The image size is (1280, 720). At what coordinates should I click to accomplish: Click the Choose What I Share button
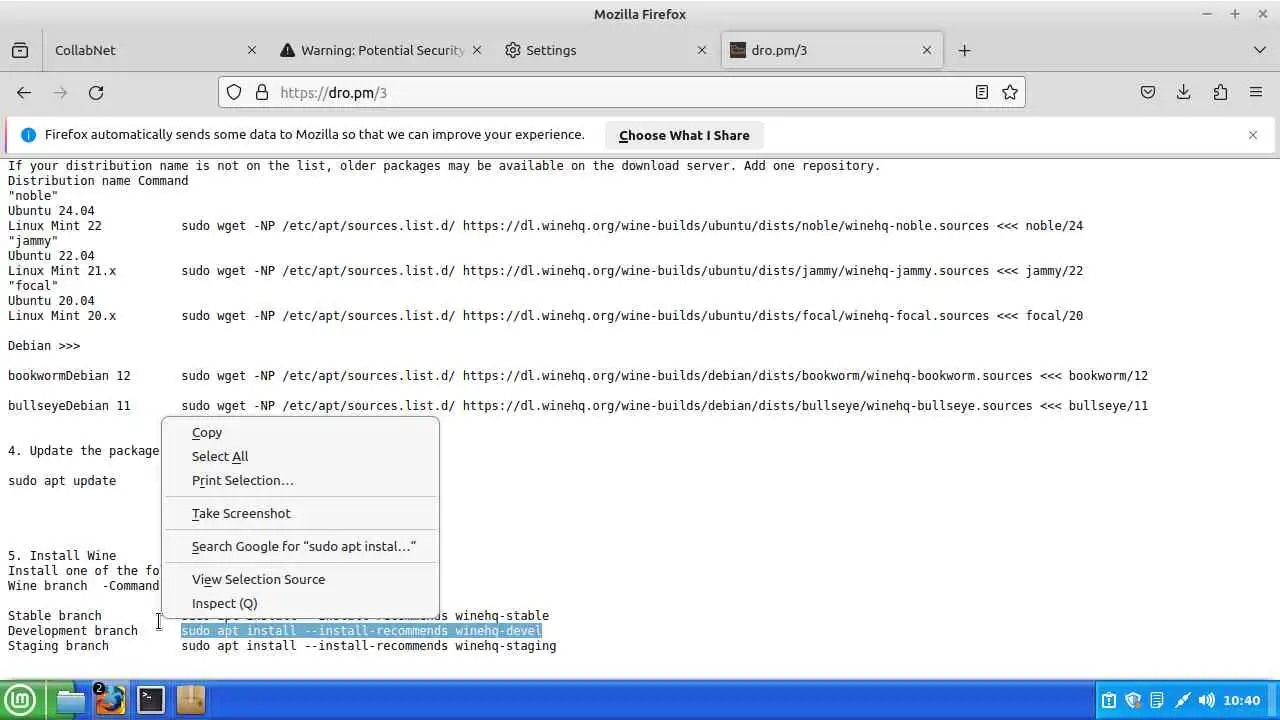point(684,135)
